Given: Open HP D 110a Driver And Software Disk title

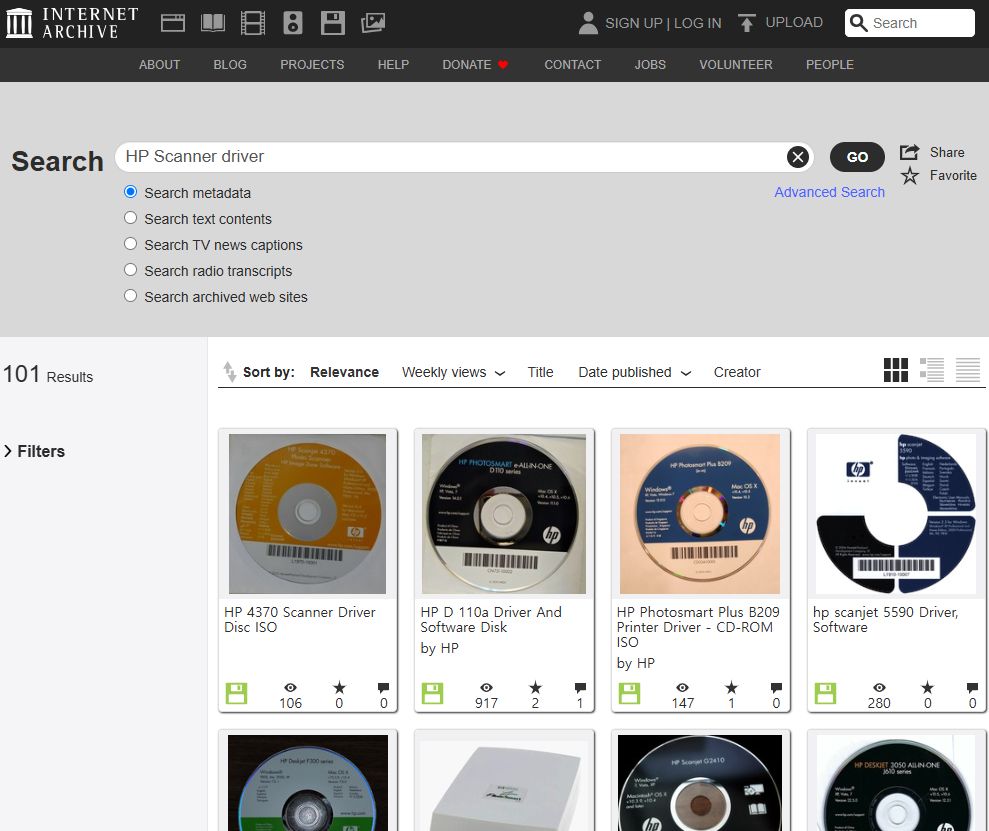Looking at the screenshot, I should [491, 620].
